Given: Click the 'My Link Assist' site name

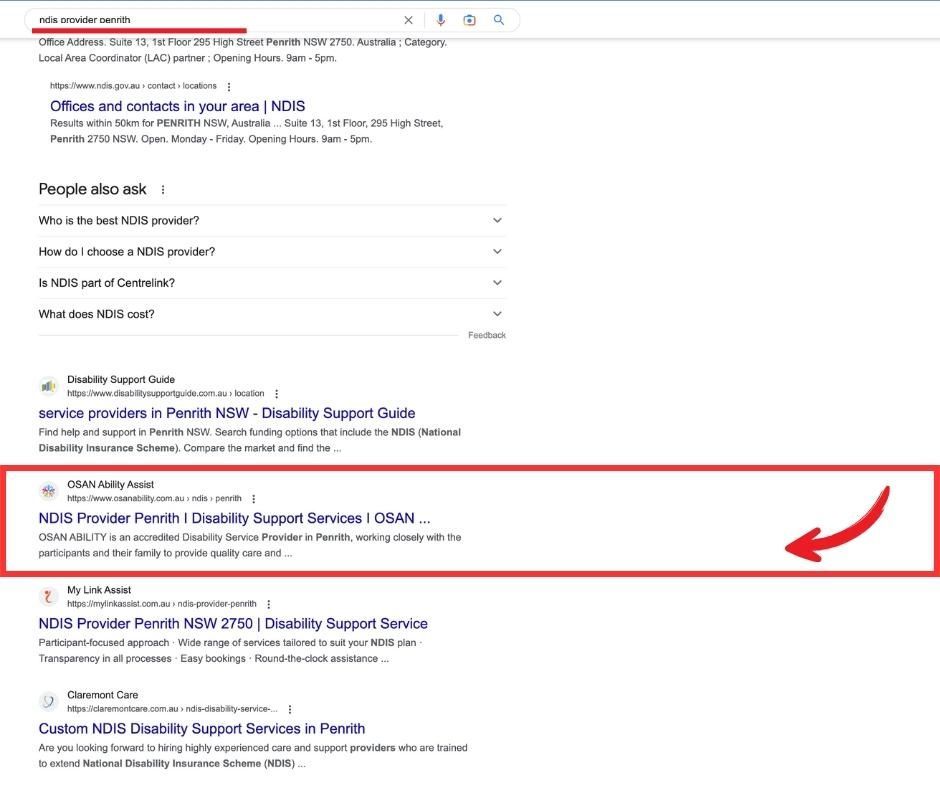Looking at the screenshot, I should pos(99,590).
